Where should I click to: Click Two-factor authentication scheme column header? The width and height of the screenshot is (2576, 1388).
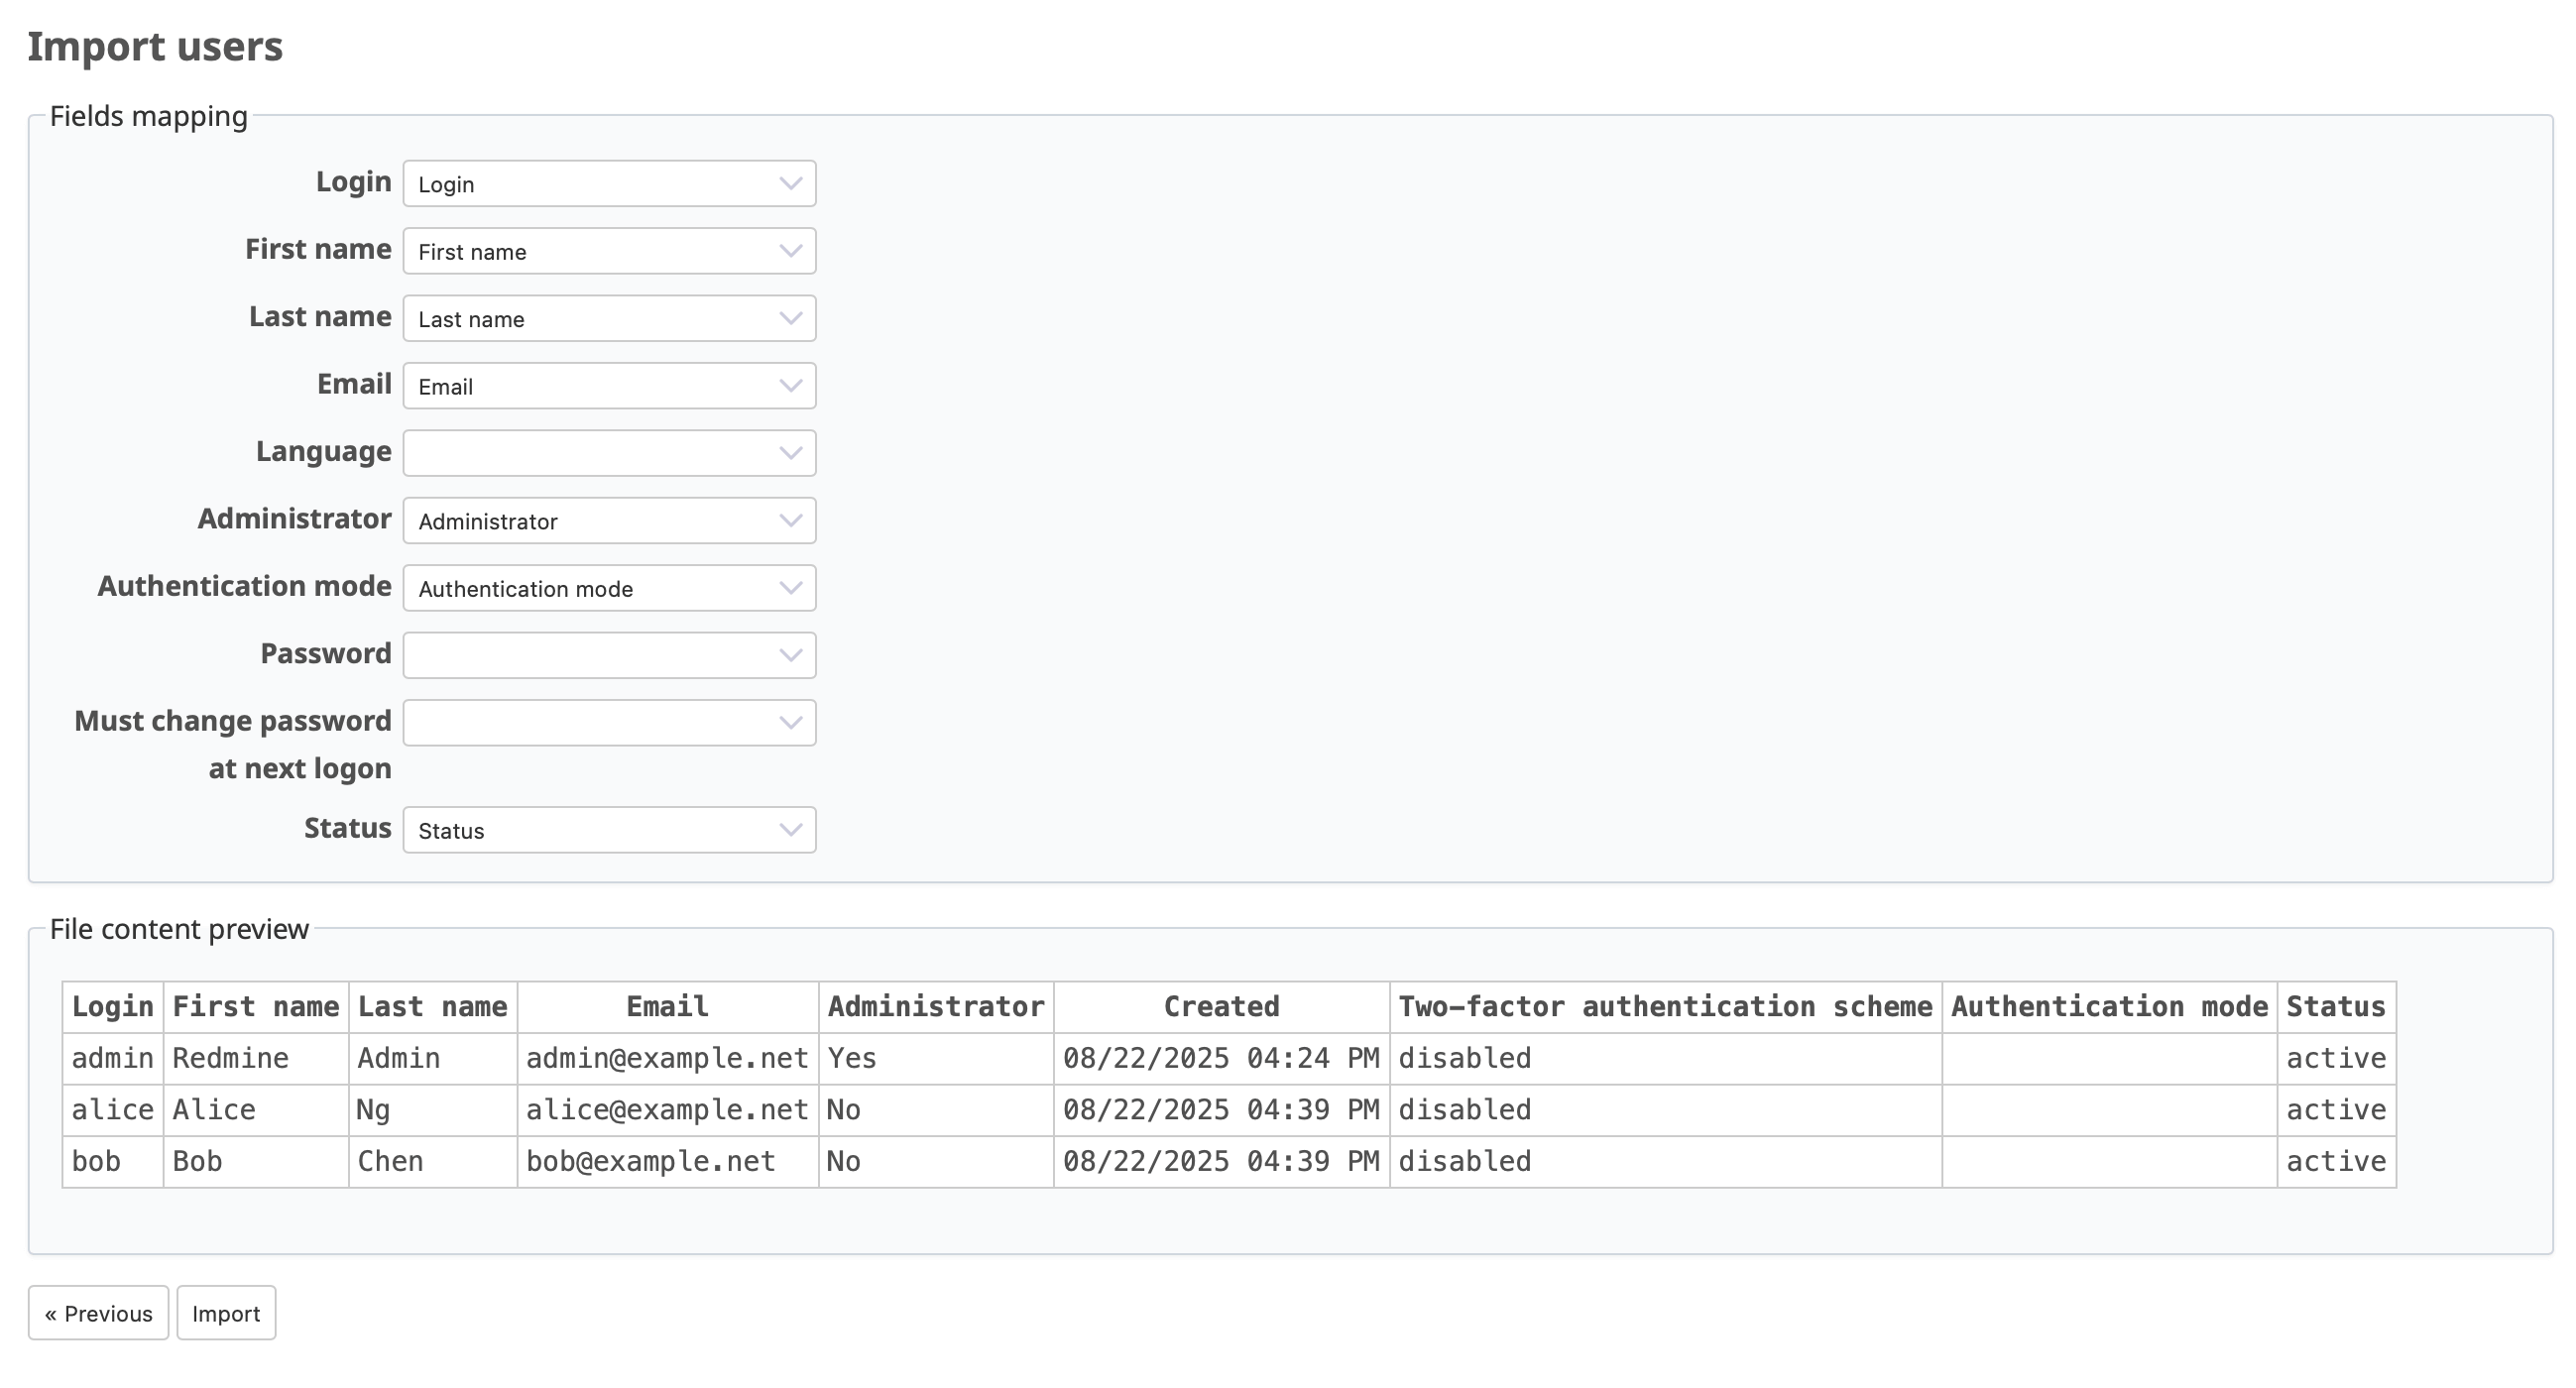[x=1665, y=1006]
